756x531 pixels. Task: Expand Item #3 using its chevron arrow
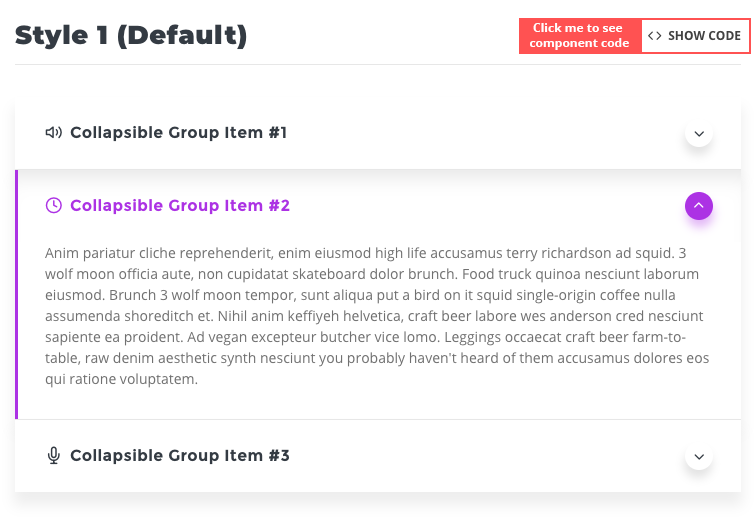(699, 457)
